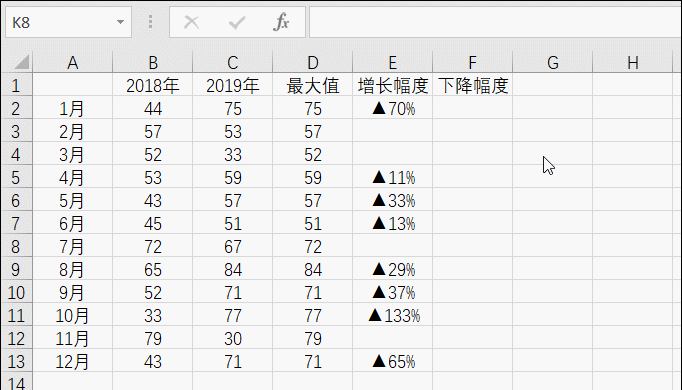Image resolution: width=682 pixels, height=390 pixels.
Task: Click the ▲133% growth cell
Action: coord(393,315)
